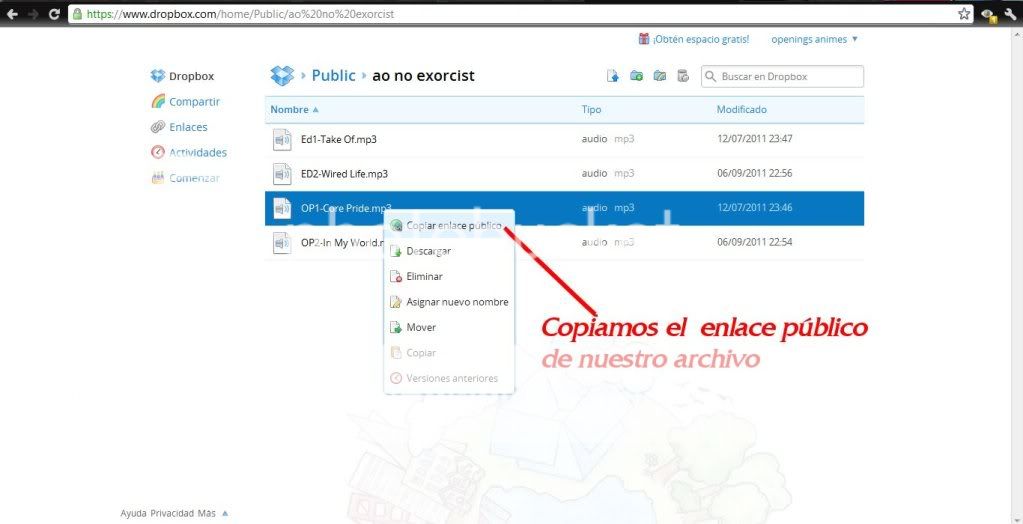
Task: Expand the Mas footer menu arrow
Action: click(225, 514)
